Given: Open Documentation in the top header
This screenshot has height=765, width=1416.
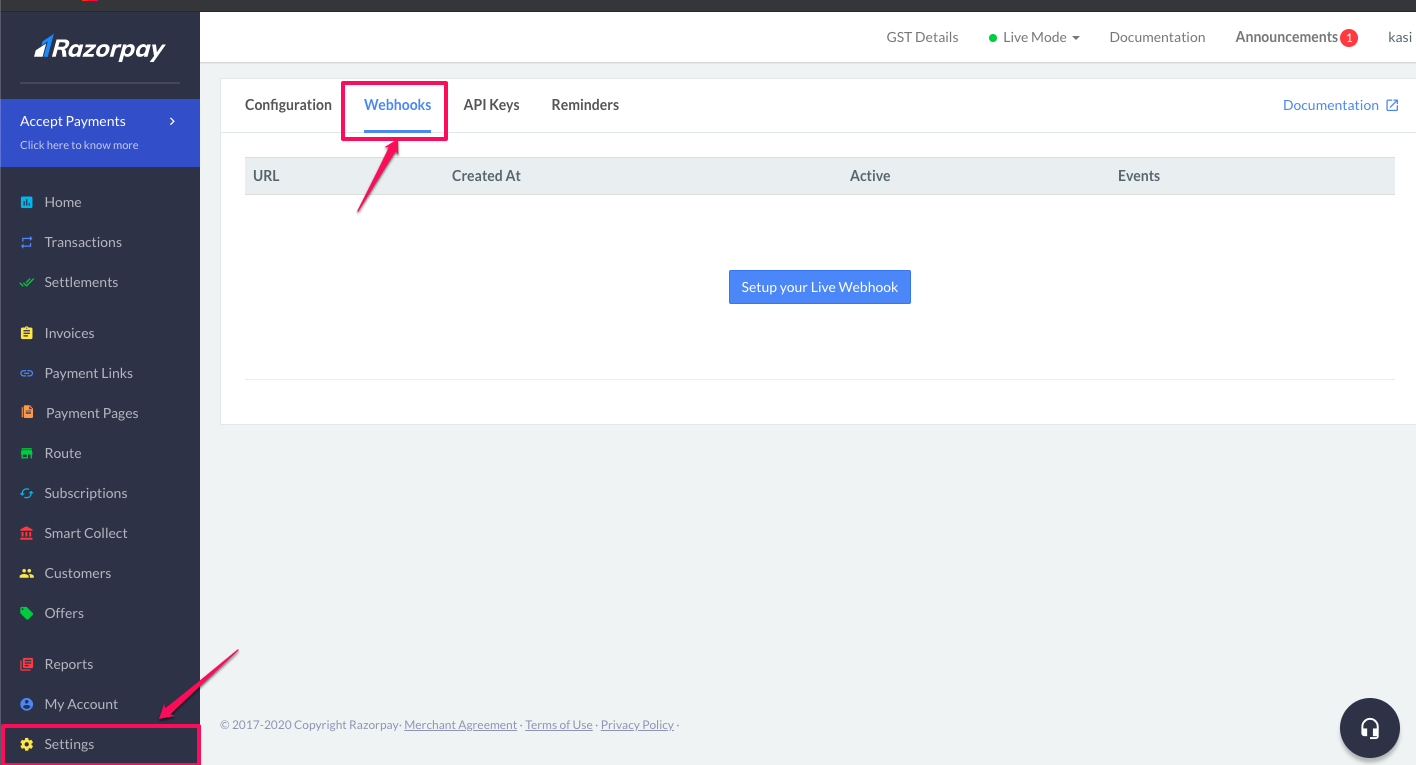Looking at the screenshot, I should (1157, 37).
